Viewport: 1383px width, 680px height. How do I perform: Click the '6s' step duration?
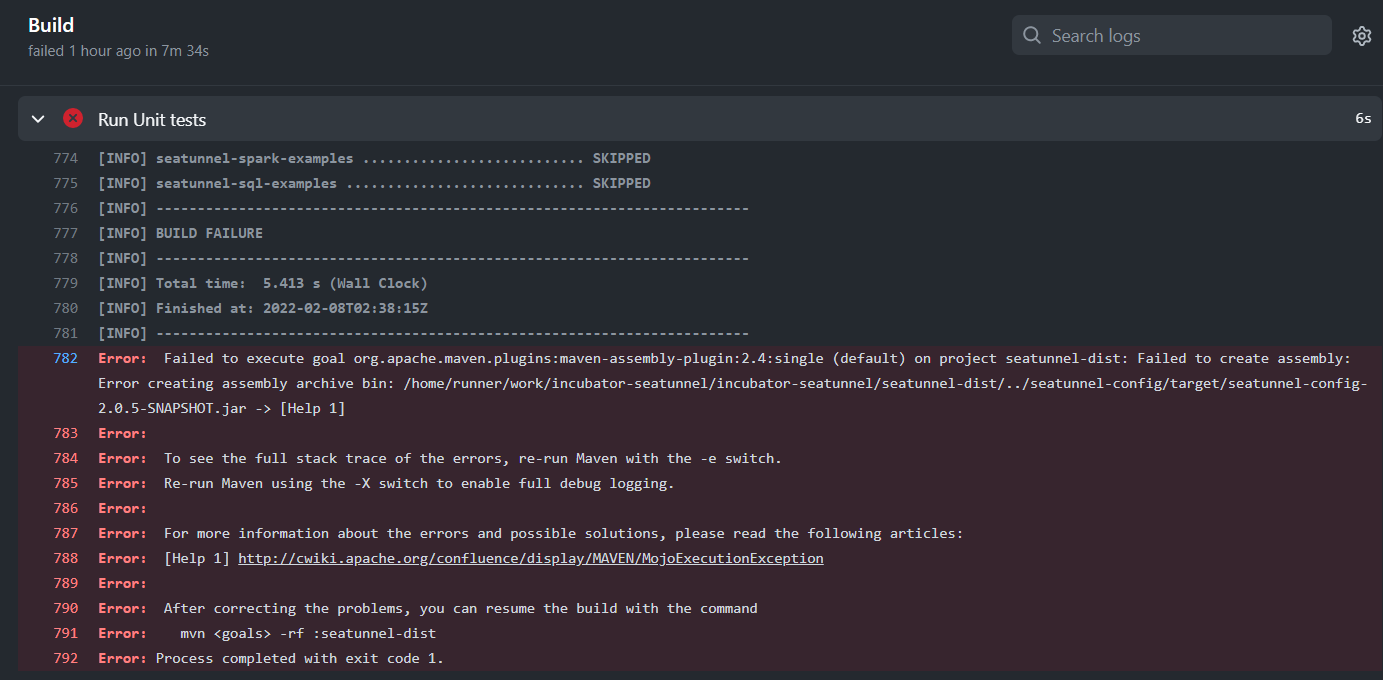coord(1363,118)
